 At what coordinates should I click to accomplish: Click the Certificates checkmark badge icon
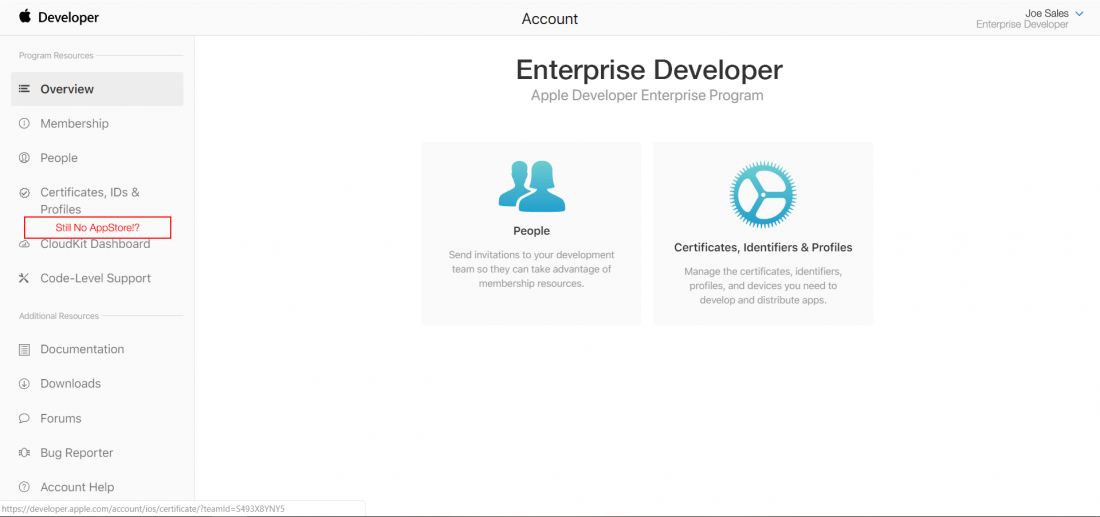[x=25, y=192]
